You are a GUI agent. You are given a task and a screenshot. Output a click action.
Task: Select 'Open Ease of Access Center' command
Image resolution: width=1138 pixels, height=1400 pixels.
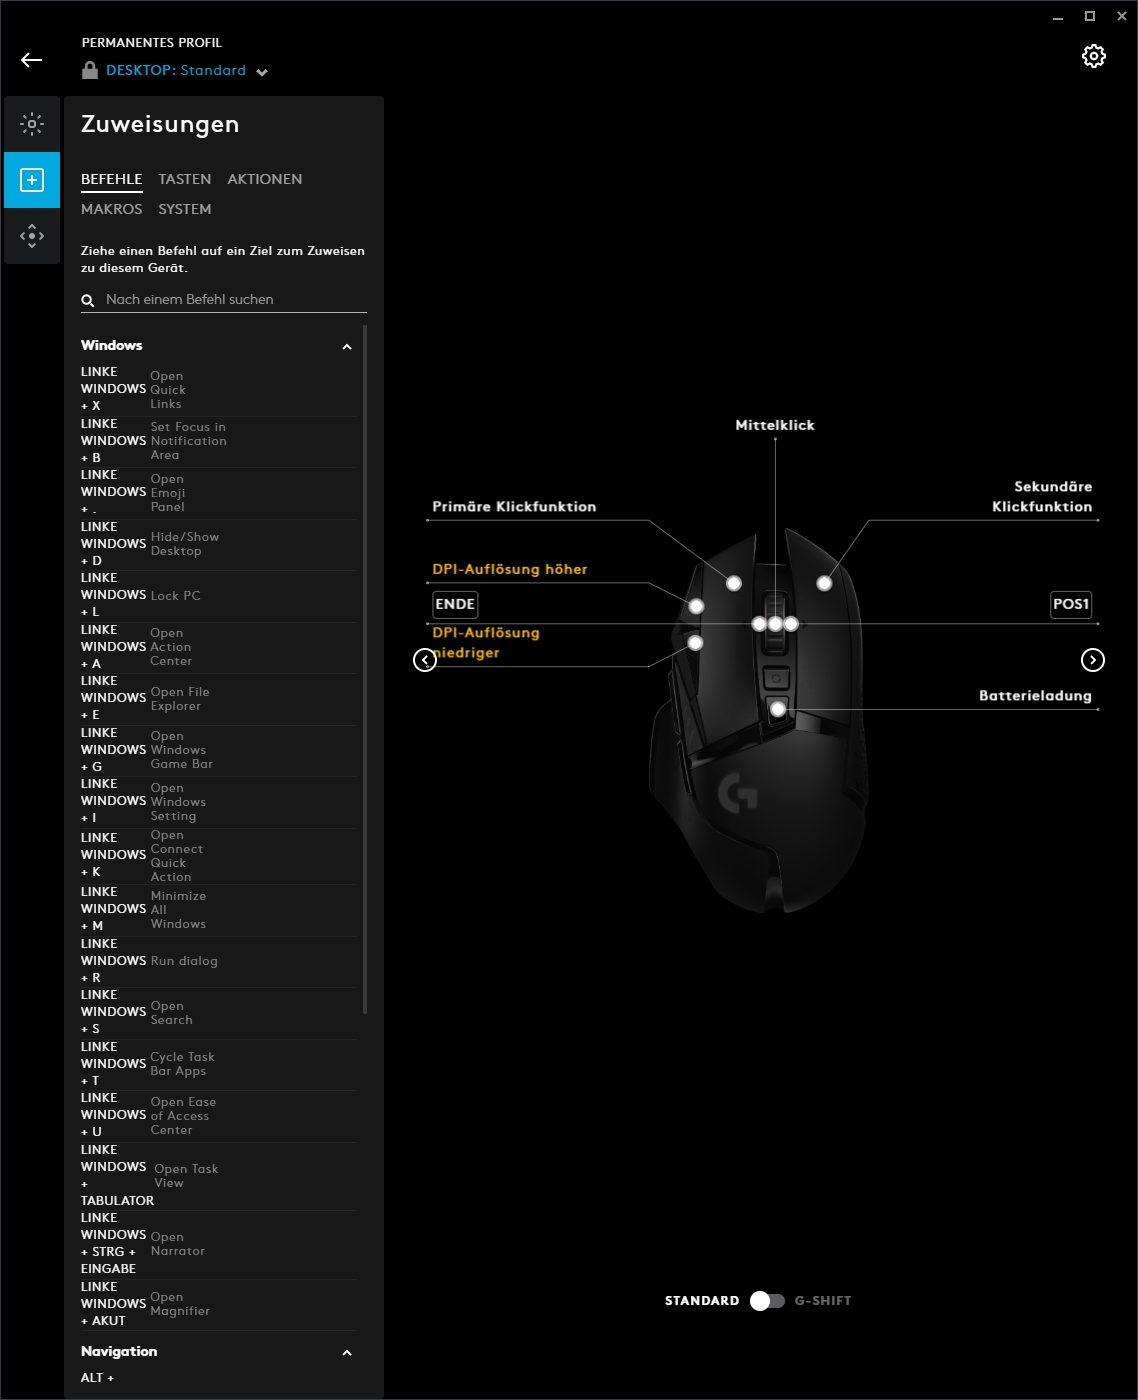[218, 1115]
